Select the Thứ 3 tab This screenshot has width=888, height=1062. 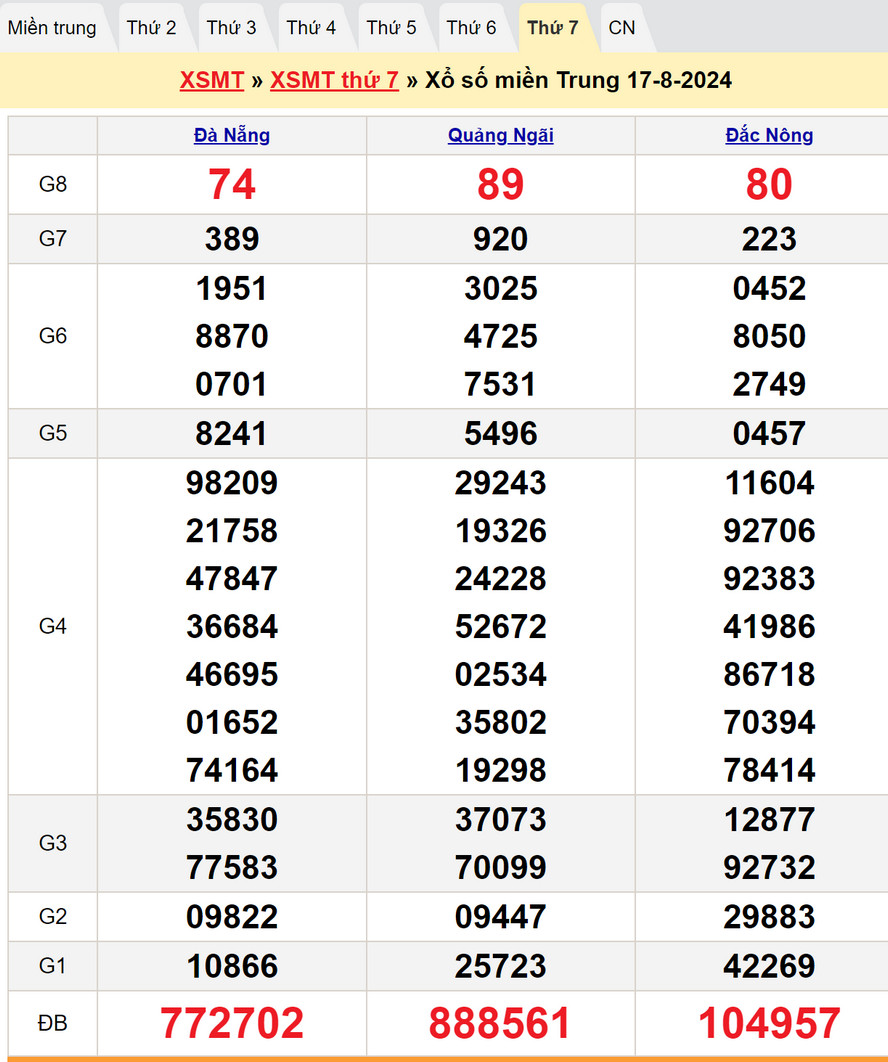click(231, 28)
